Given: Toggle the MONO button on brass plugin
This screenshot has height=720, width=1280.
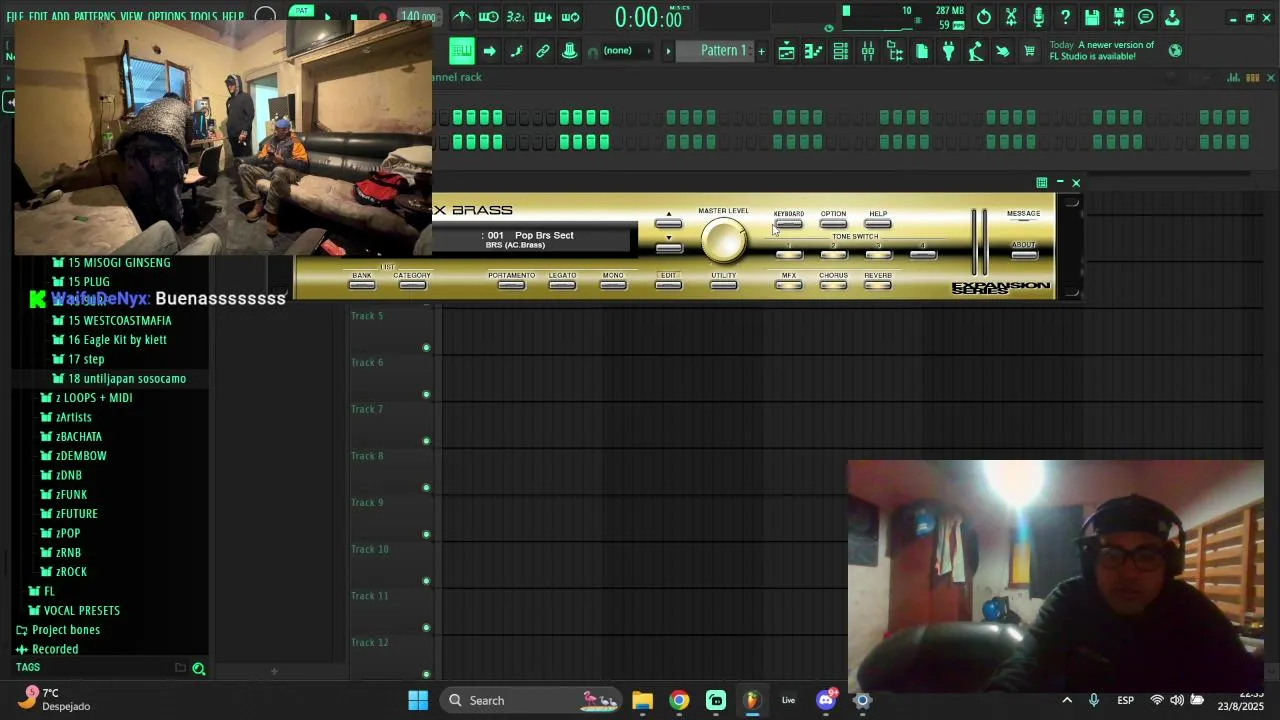Looking at the screenshot, I should pos(613,285).
